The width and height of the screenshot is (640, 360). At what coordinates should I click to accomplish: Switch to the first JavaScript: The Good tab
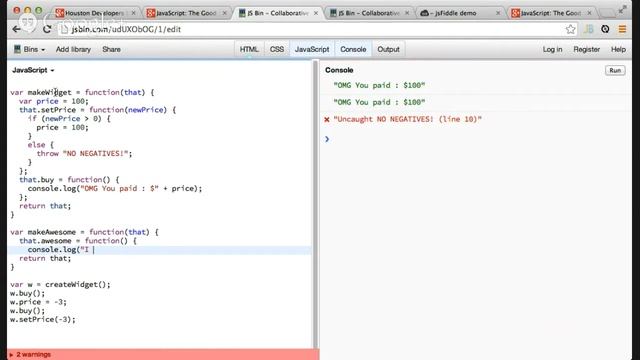(186, 13)
